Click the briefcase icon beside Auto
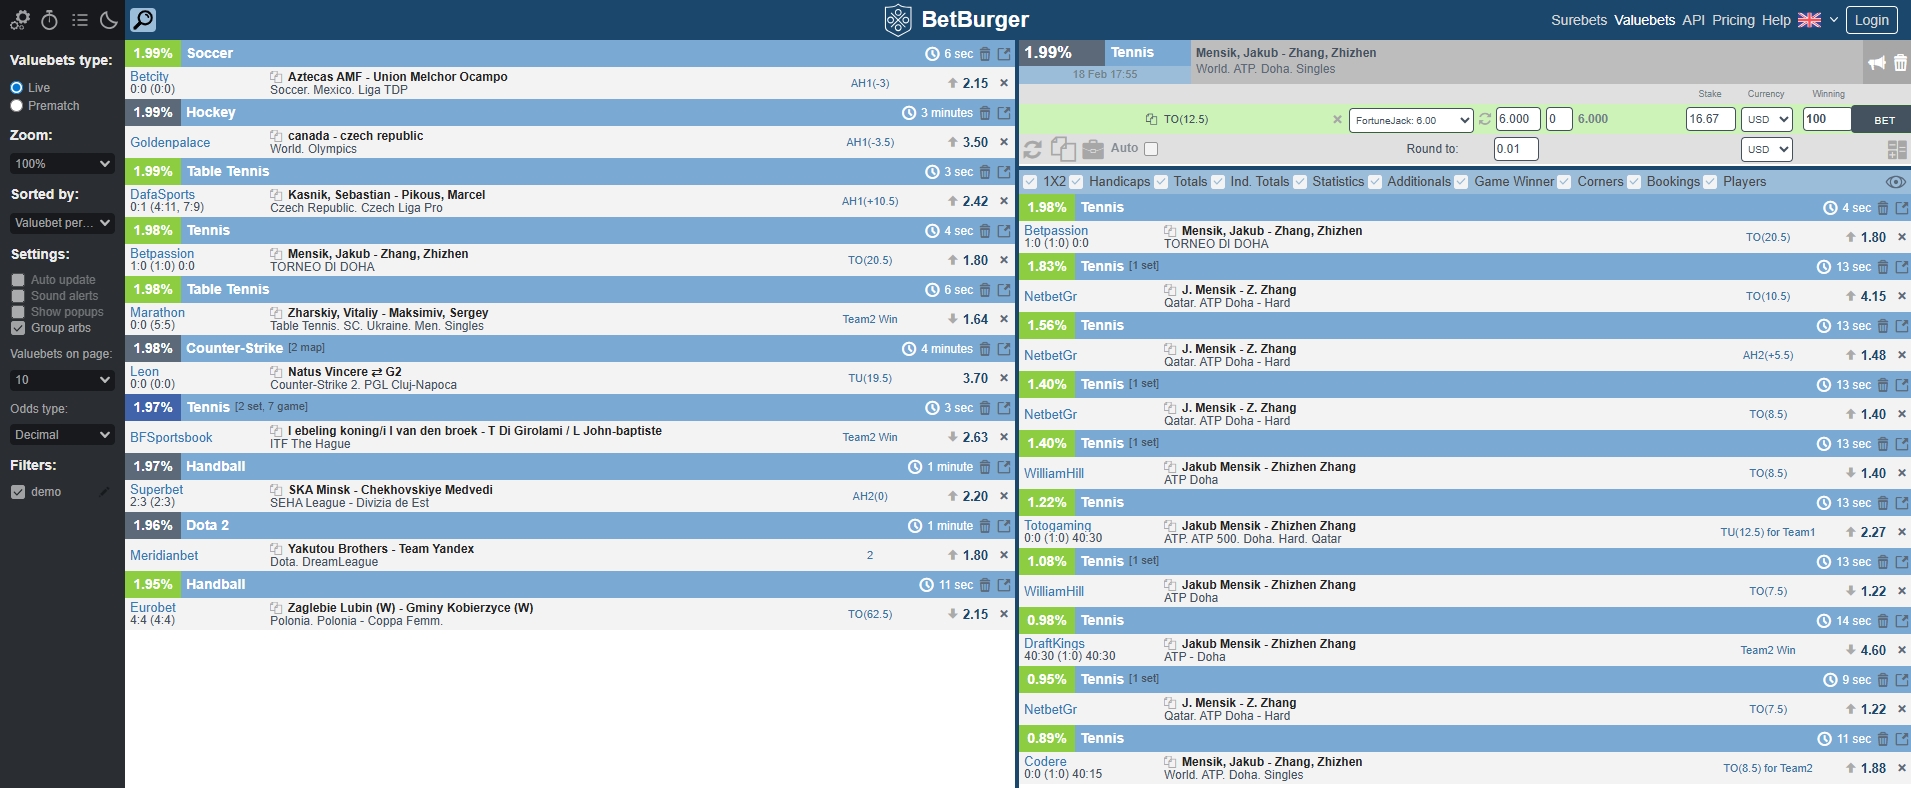 coord(1093,149)
